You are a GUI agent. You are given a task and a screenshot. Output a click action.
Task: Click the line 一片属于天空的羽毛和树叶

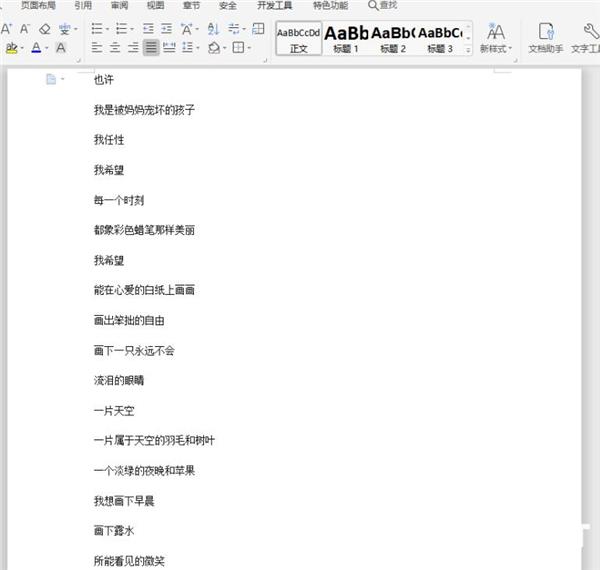[x=154, y=440]
